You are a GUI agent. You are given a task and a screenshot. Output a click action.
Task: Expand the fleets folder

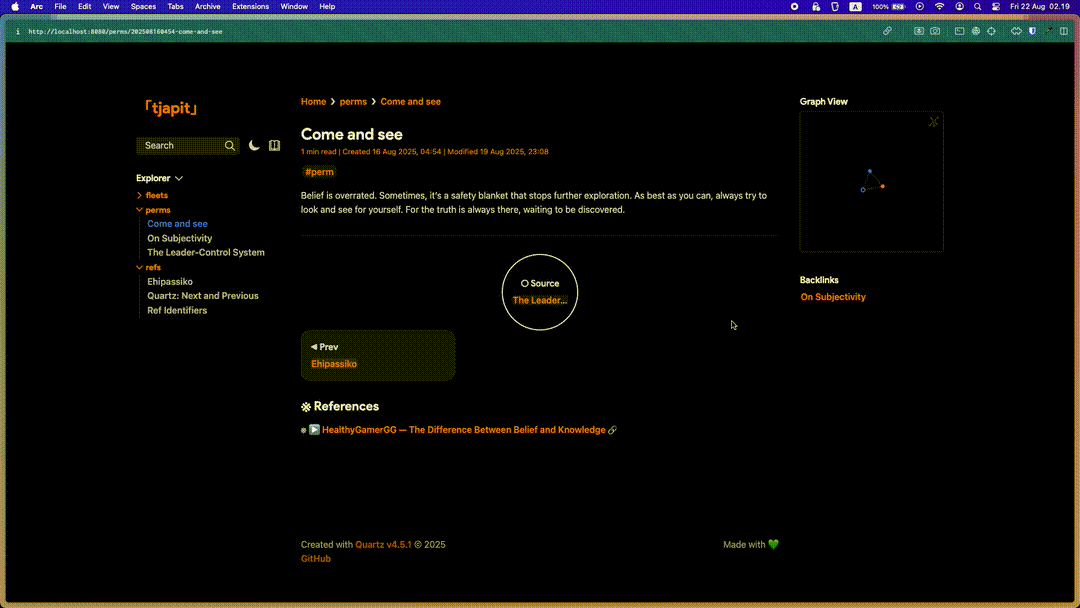click(156, 195)
